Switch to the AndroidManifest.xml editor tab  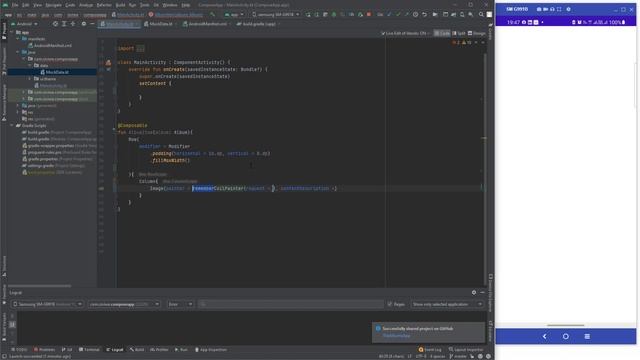207,24
